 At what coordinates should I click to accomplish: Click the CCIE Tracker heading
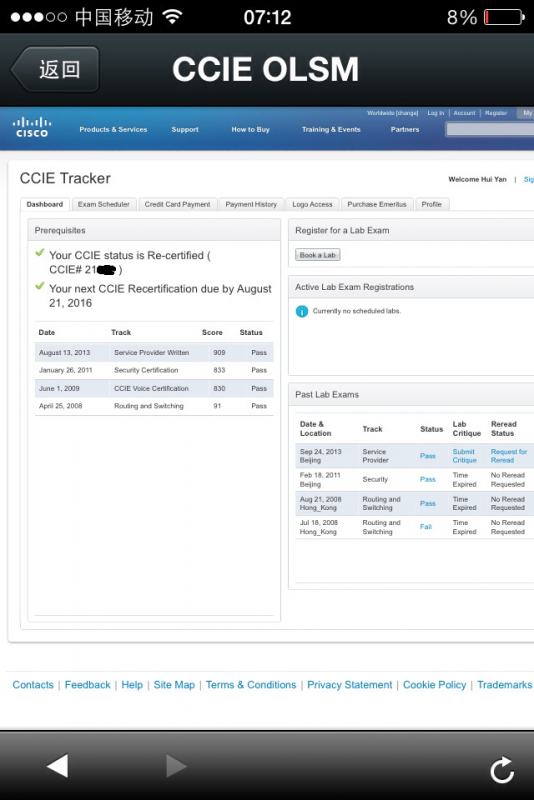pos(65,178)
